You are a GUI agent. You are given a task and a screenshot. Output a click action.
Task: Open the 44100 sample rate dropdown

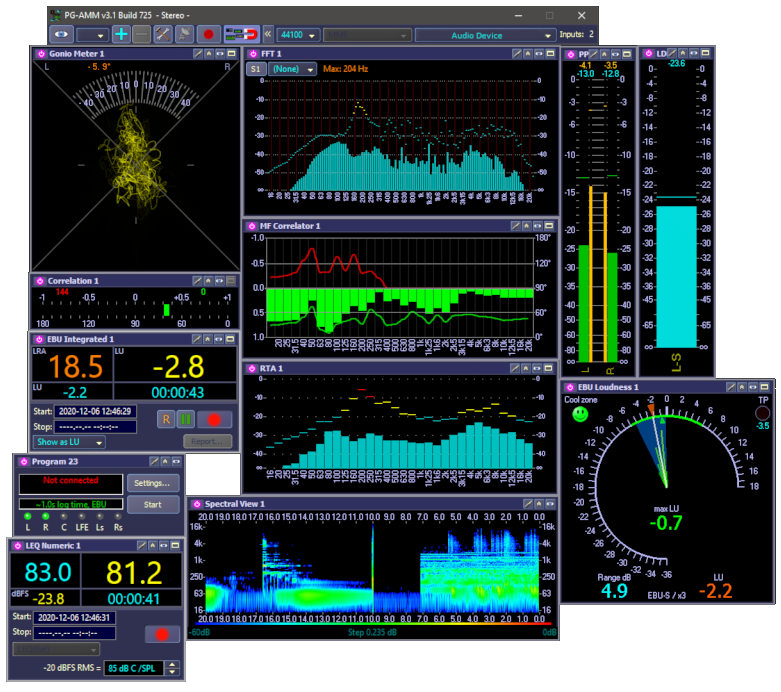pos(298,35)
